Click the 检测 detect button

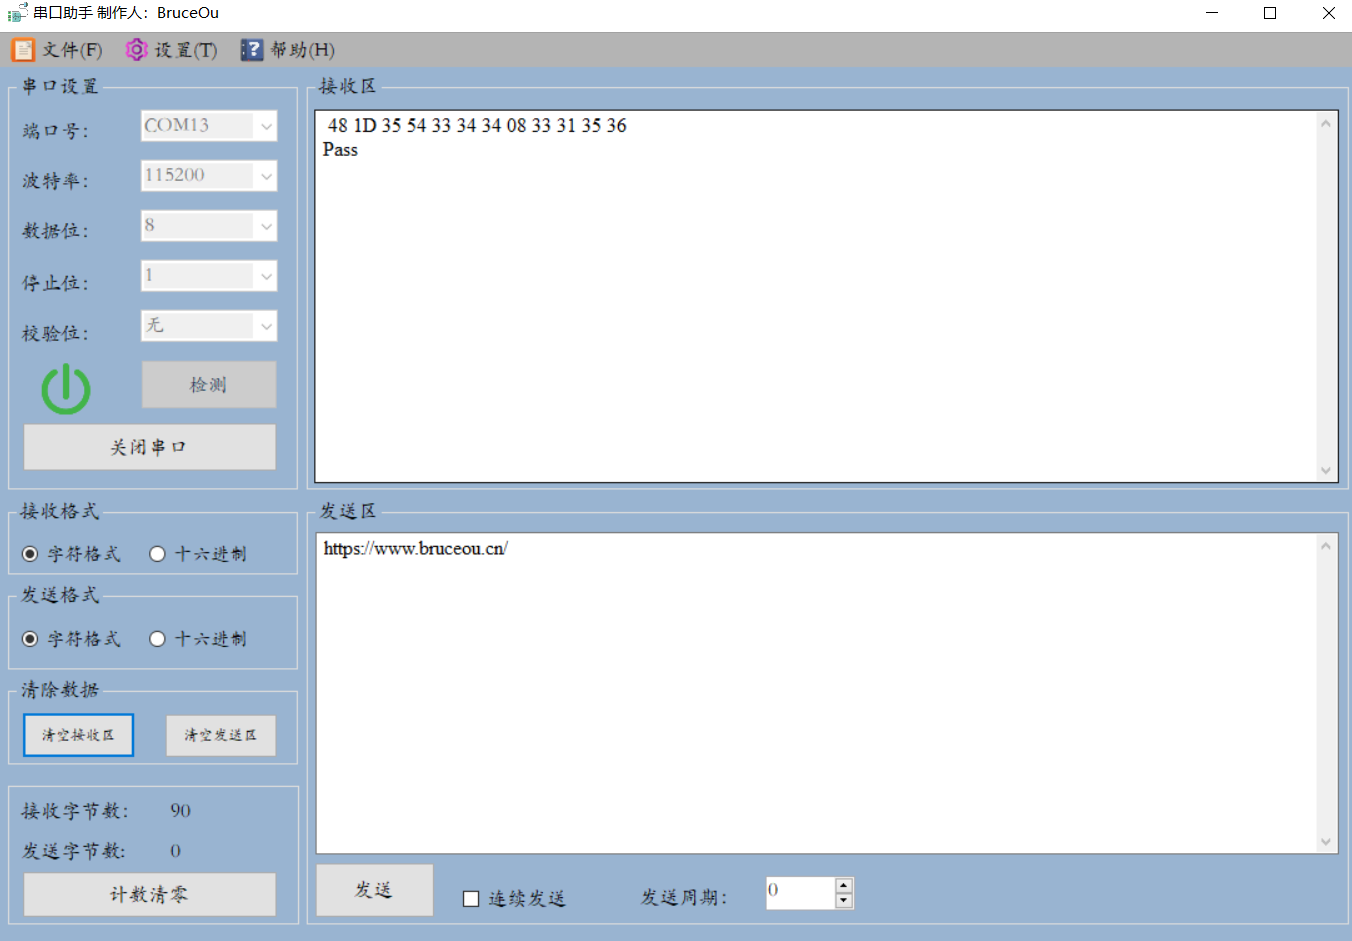click(209, 385)
